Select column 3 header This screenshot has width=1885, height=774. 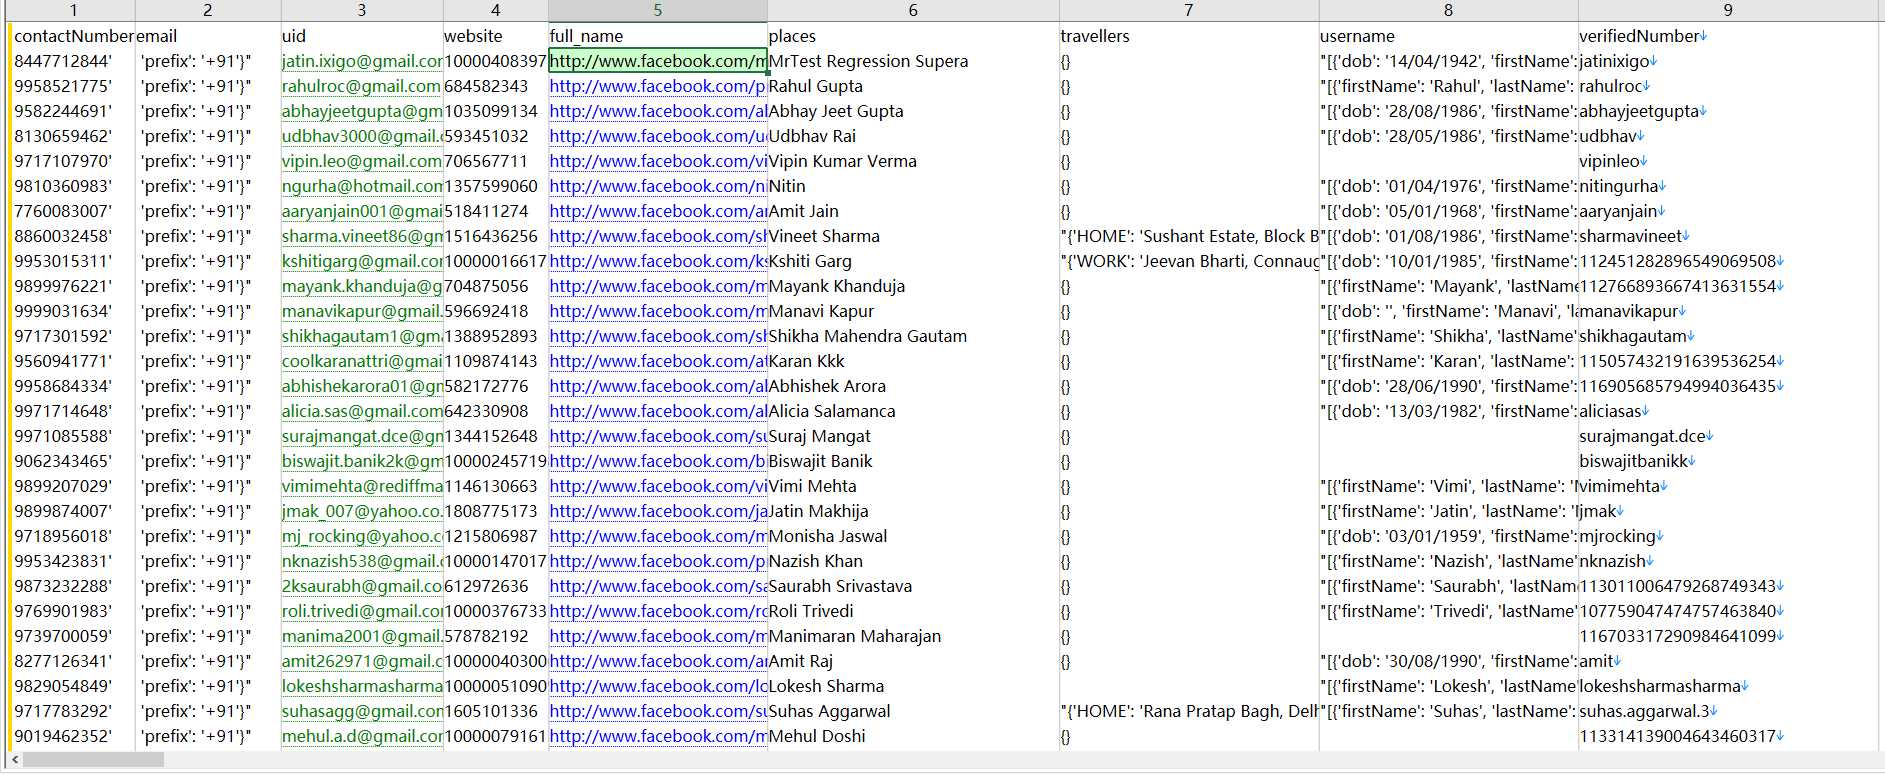pyautogui.click(x=361, y=10)
